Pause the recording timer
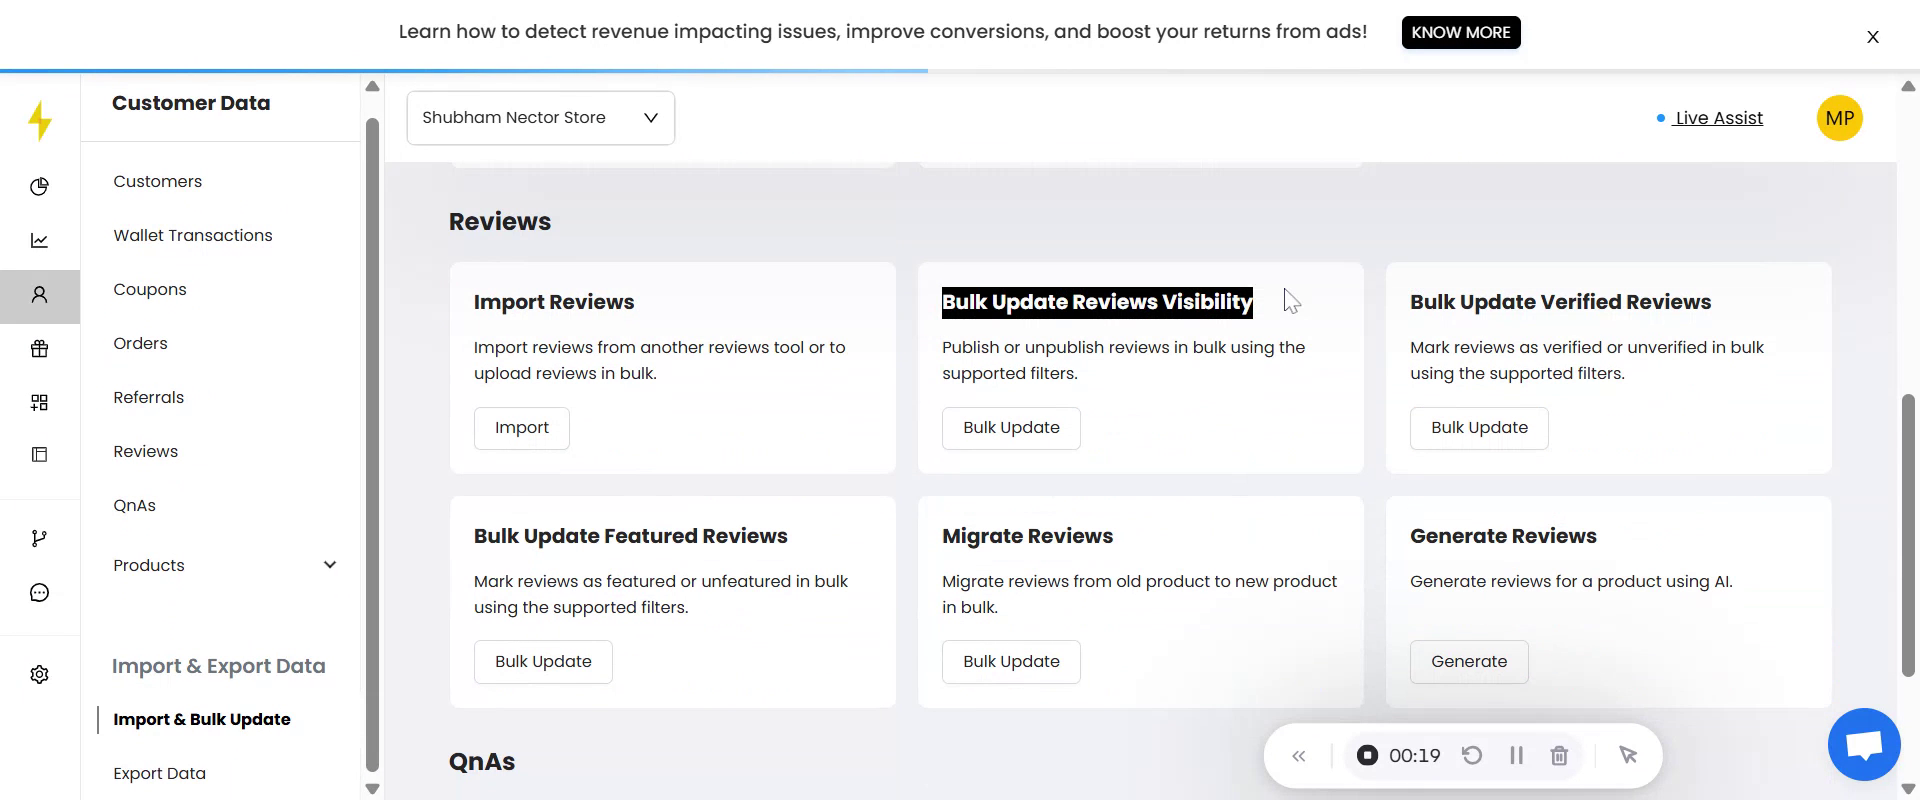Image resolution: width=1920 pixels, height=800 pixels. click(1516, 756)
